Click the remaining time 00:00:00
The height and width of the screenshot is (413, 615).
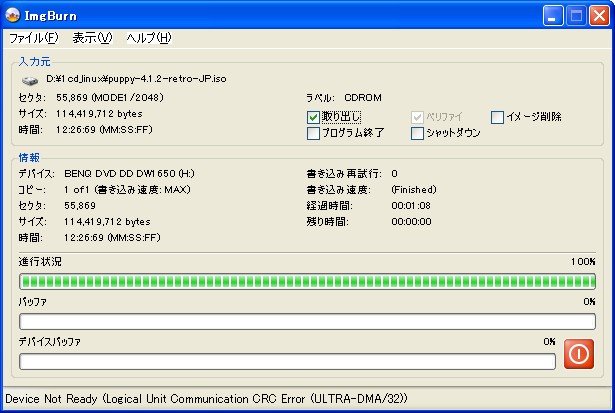click(x=411, y=222)
